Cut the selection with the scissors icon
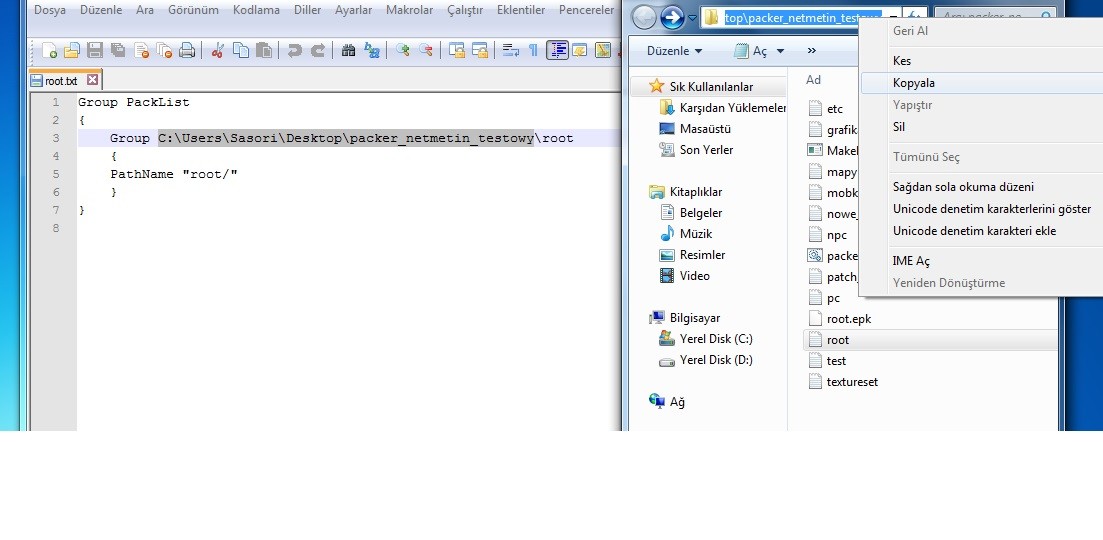This screenshot has height=540, width=1103. coord(218,50)
